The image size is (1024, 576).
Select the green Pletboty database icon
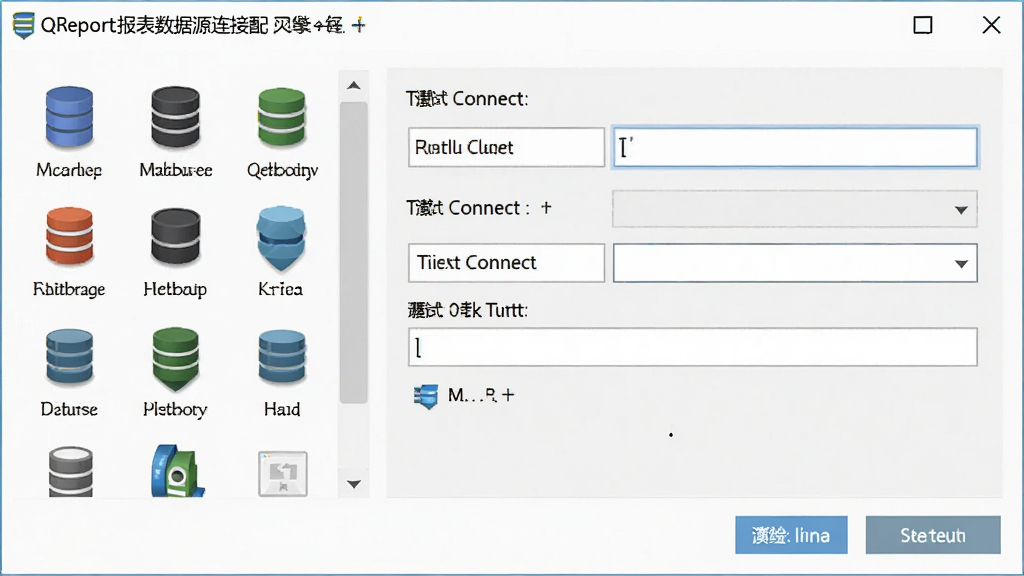coord(175,359)
